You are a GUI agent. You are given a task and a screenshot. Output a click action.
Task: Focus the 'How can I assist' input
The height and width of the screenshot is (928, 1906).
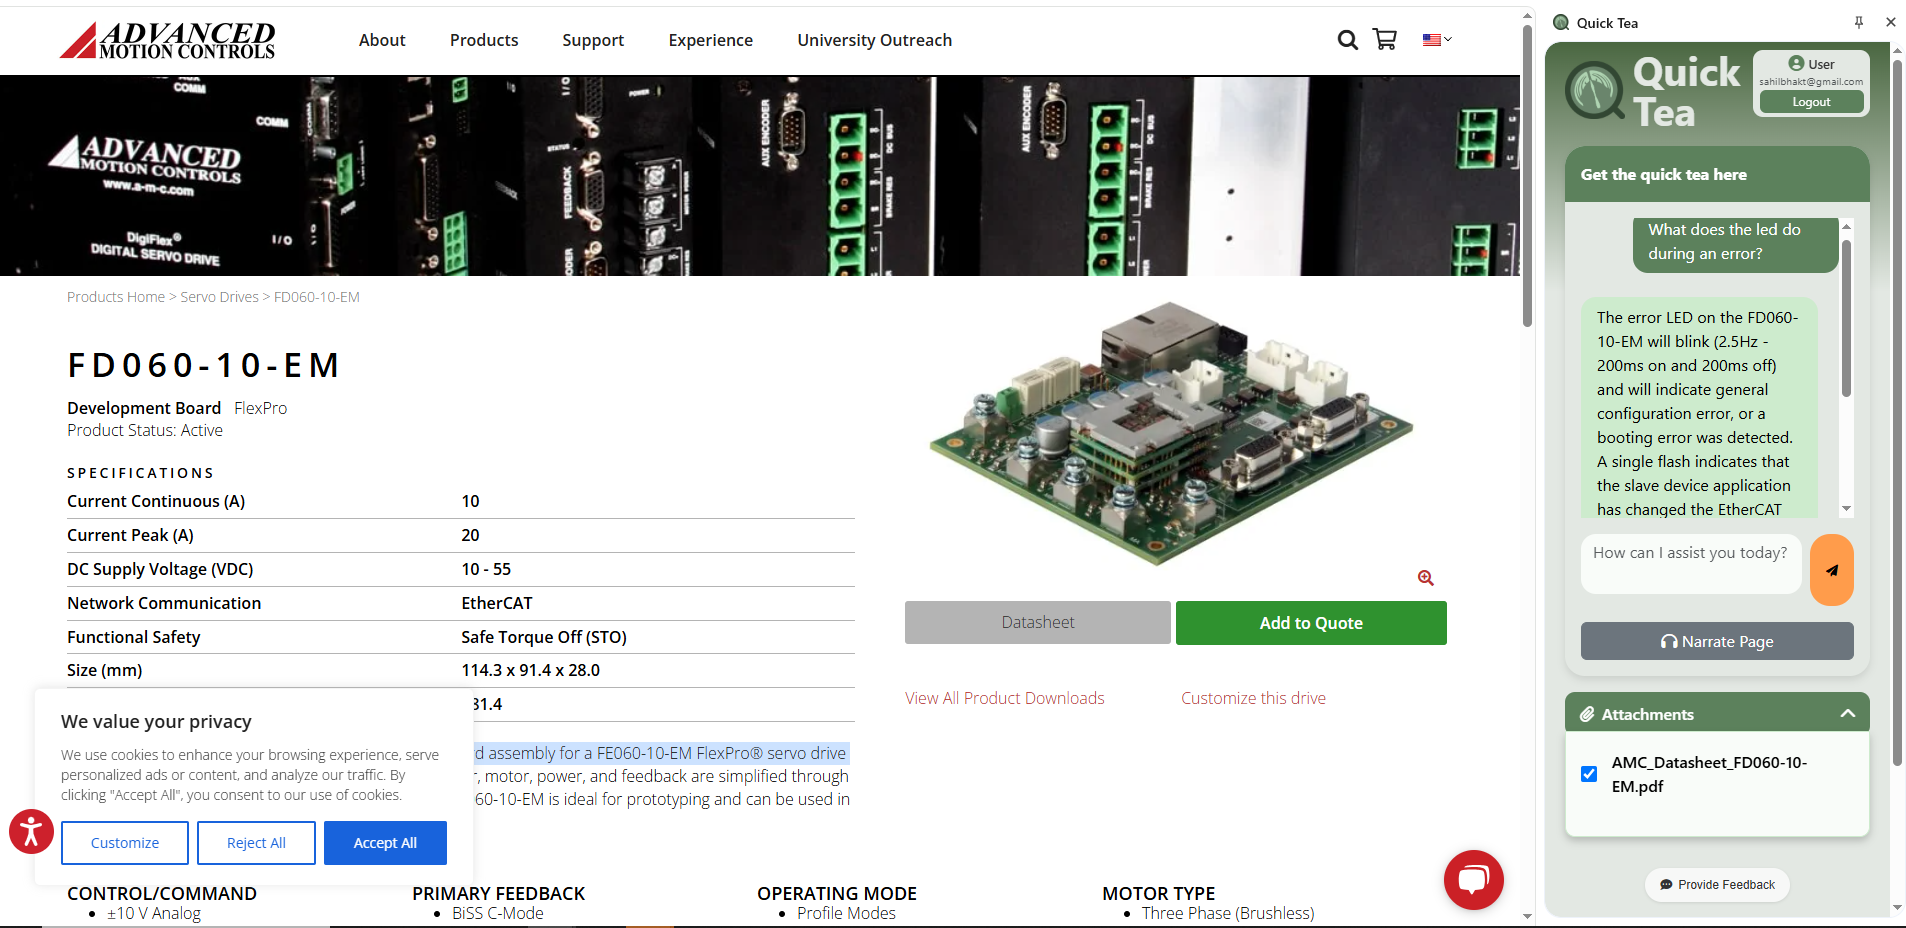(1691, 564)
